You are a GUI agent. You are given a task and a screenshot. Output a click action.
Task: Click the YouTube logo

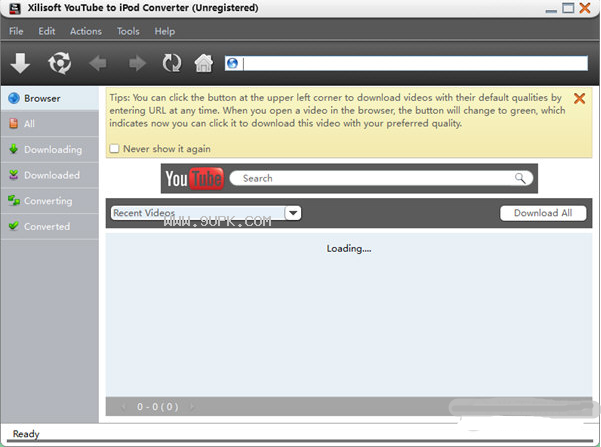pos(194,178)
